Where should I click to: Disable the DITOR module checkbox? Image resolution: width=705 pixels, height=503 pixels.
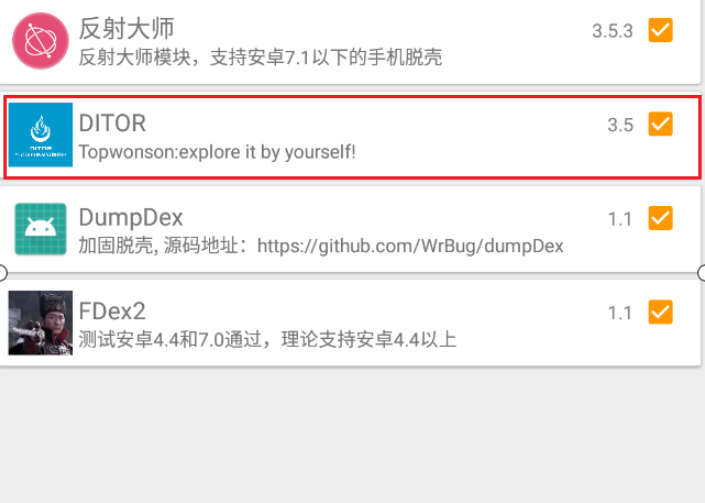(660, 124)
